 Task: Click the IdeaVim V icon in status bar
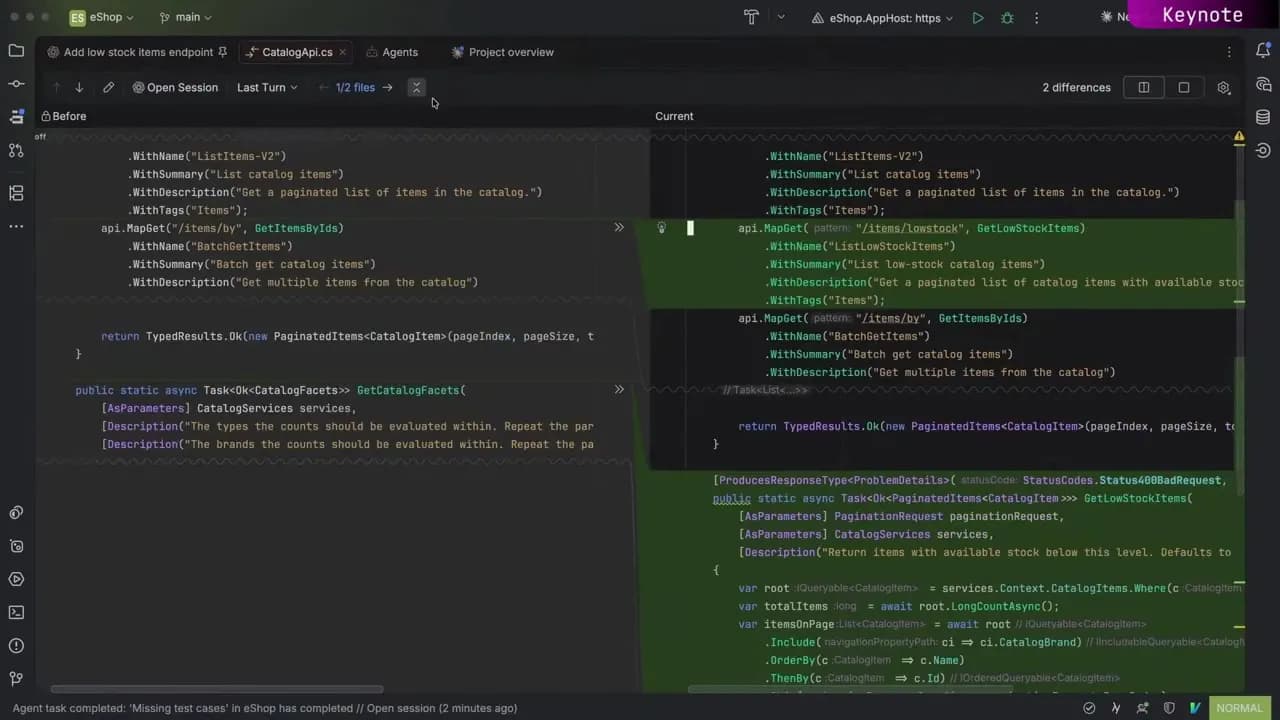coord(1196,708)
